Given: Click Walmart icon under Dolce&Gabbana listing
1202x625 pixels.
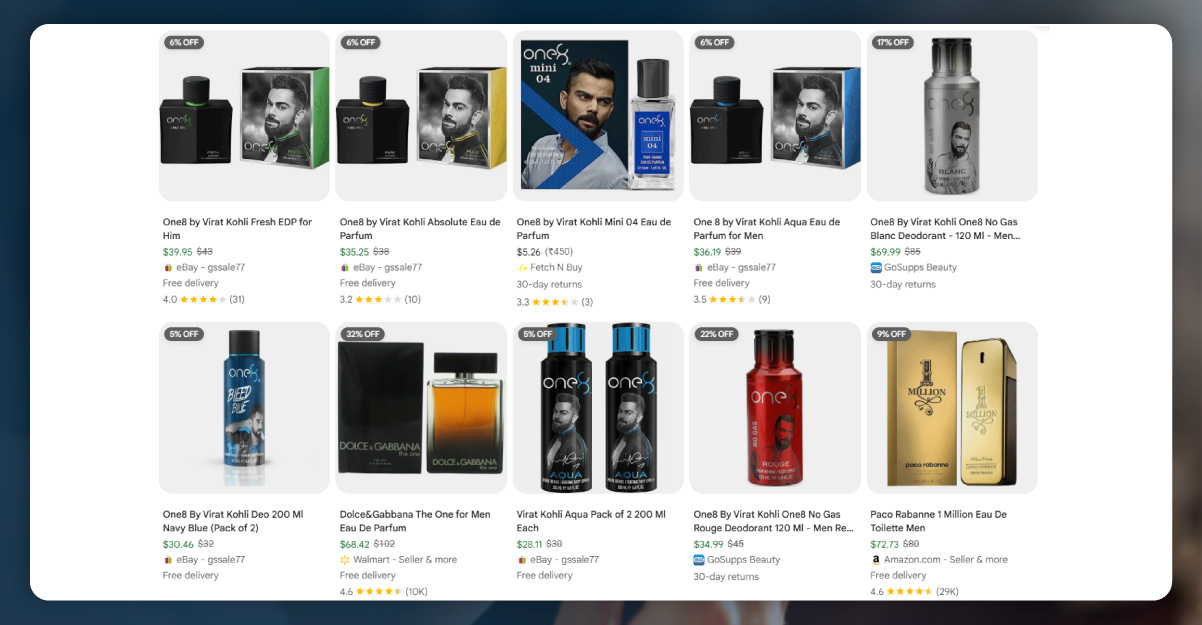Looking at the screenshot, I should click(x=345, y=560).
